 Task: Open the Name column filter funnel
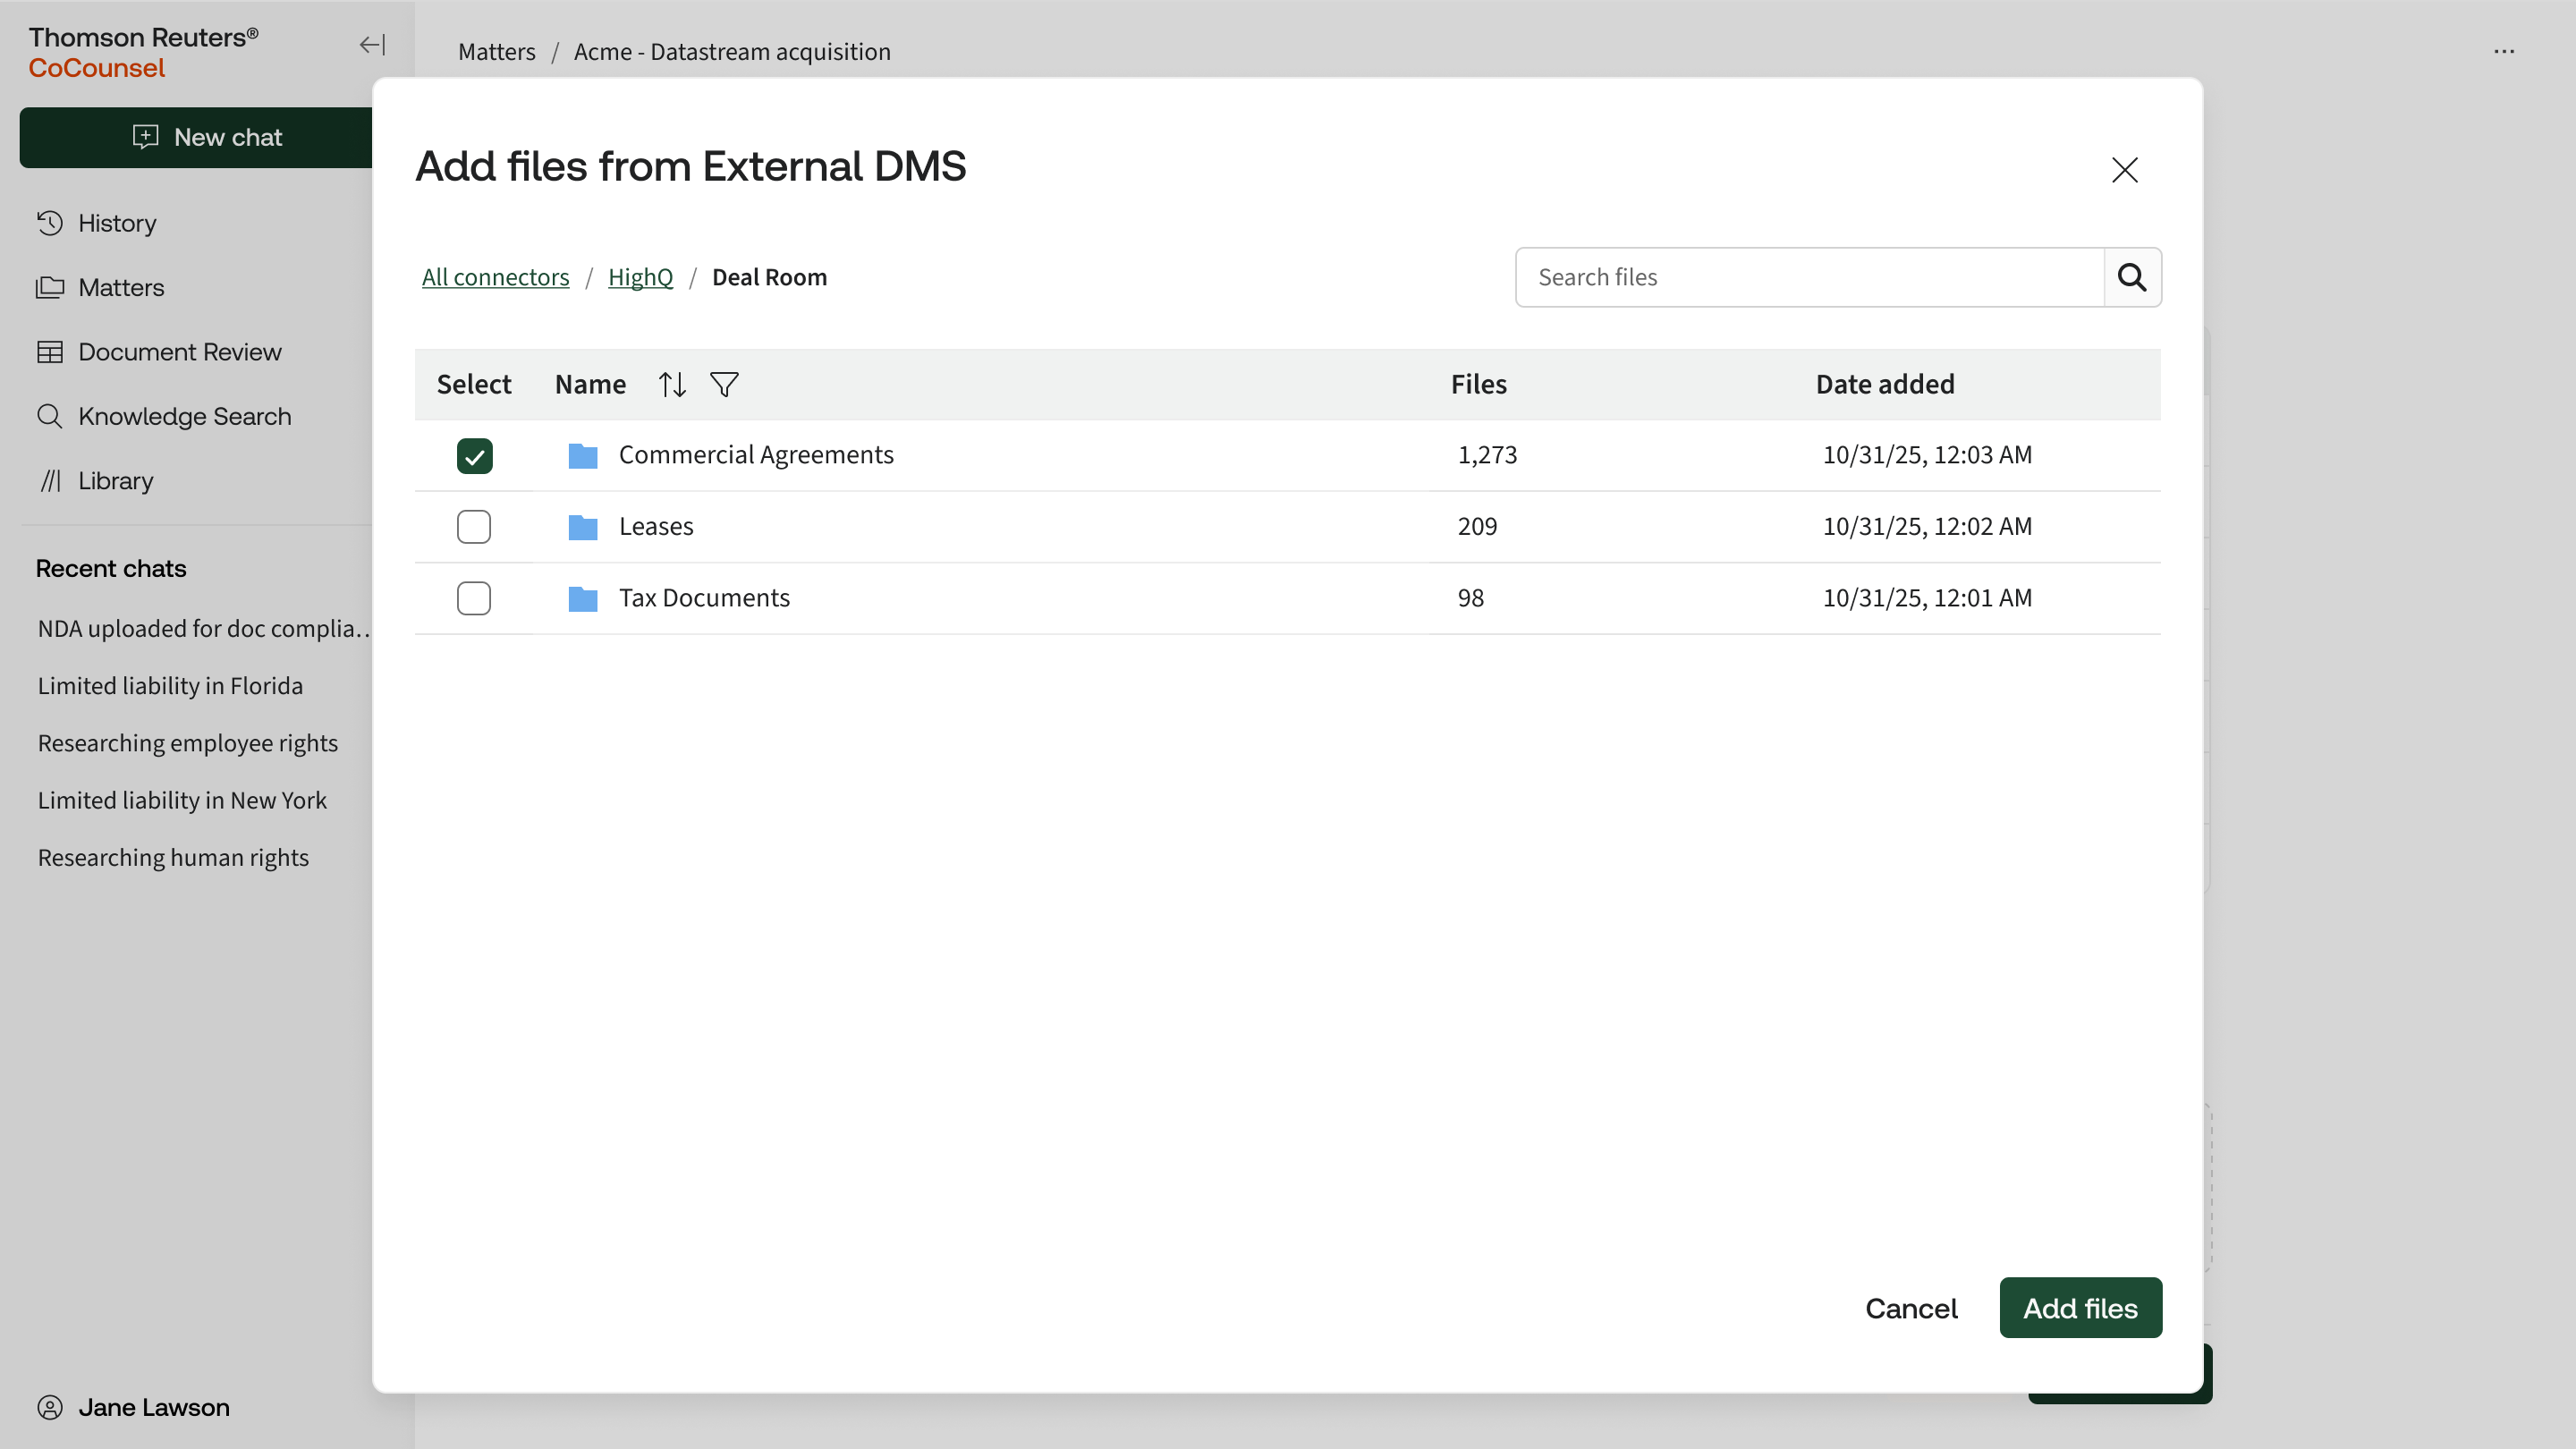tap(724, 384)
